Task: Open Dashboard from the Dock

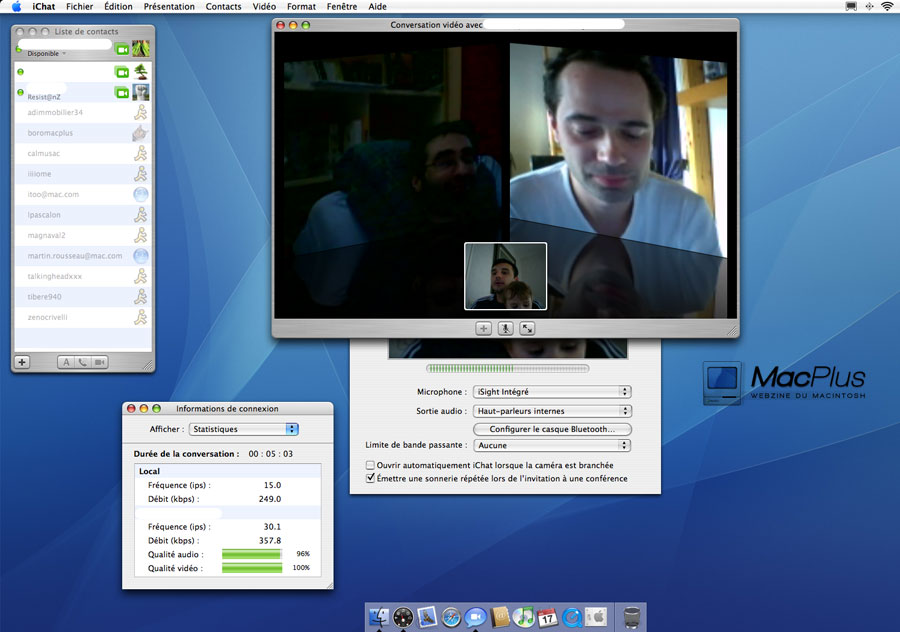Action: (403, 617)
